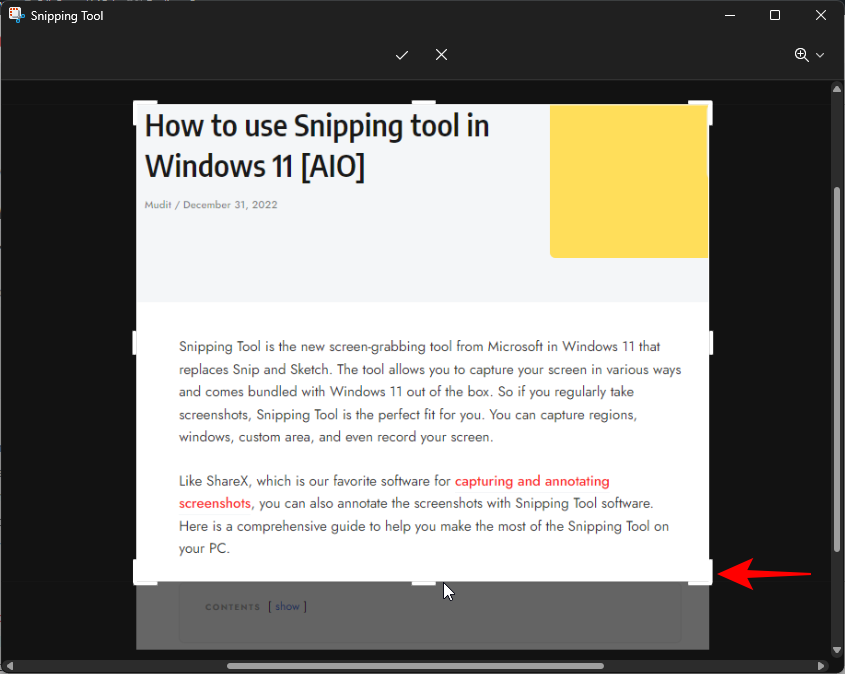Open the zoom magnifier tool
The width and height of the screenshot is (845, 674).
click(x=801, y=54)
